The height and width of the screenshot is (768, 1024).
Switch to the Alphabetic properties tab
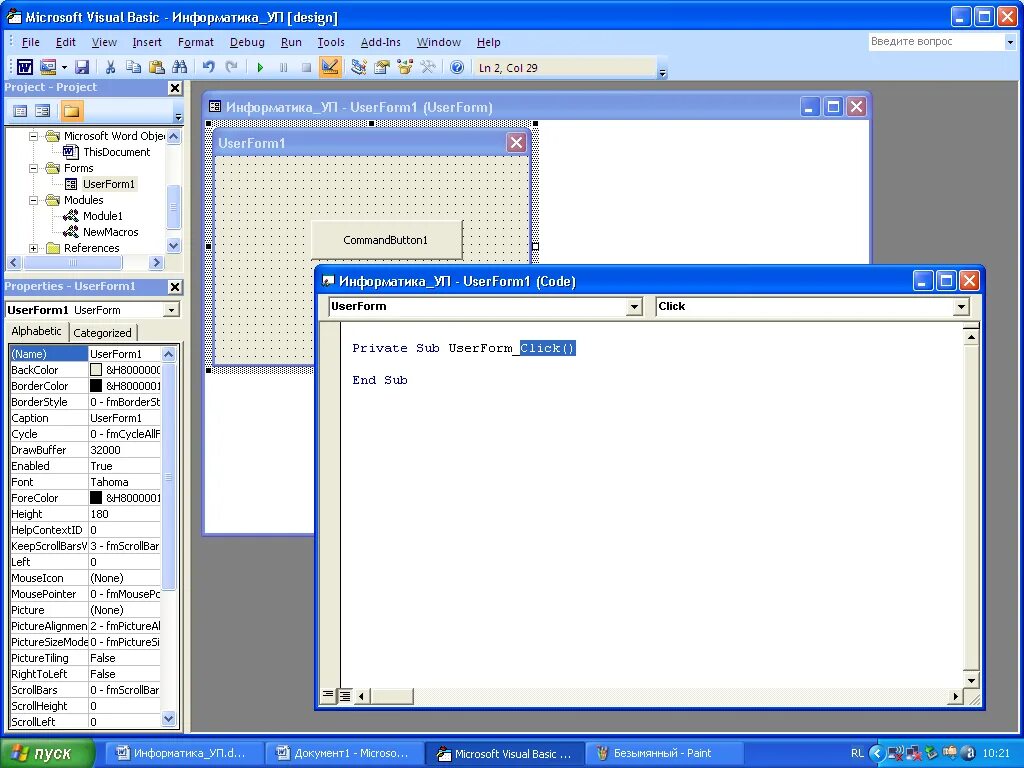[x=37, y=331]
